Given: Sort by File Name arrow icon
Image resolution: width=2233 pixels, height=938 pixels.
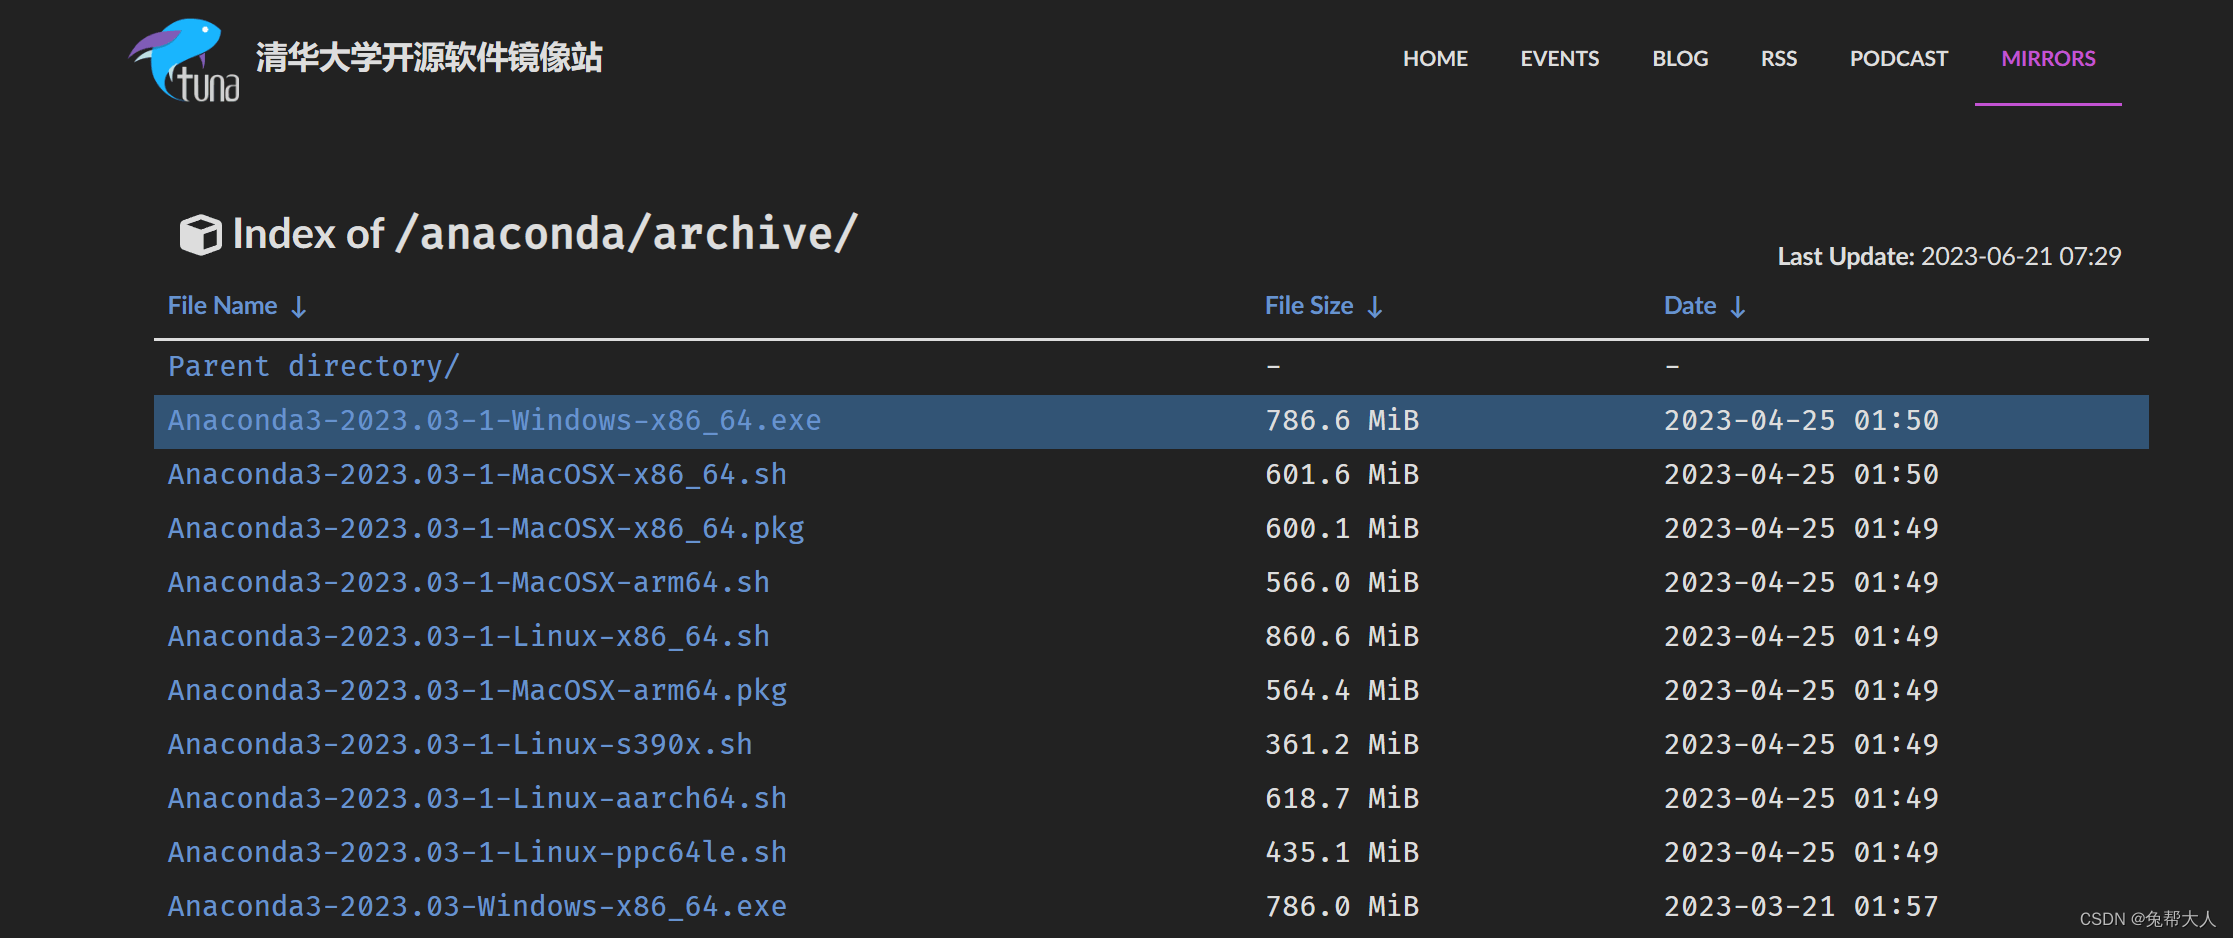Looking at the screenshot, I should point(298,307).
